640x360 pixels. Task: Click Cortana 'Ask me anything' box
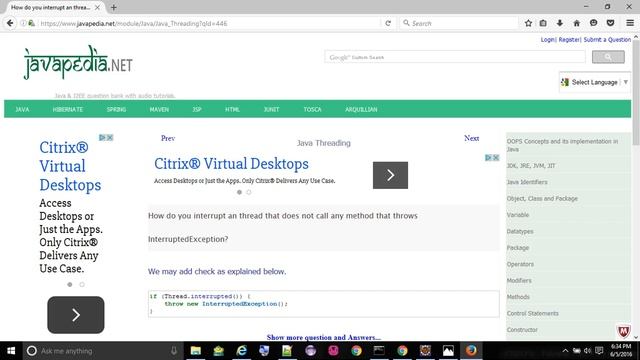[x=102, y=351]
